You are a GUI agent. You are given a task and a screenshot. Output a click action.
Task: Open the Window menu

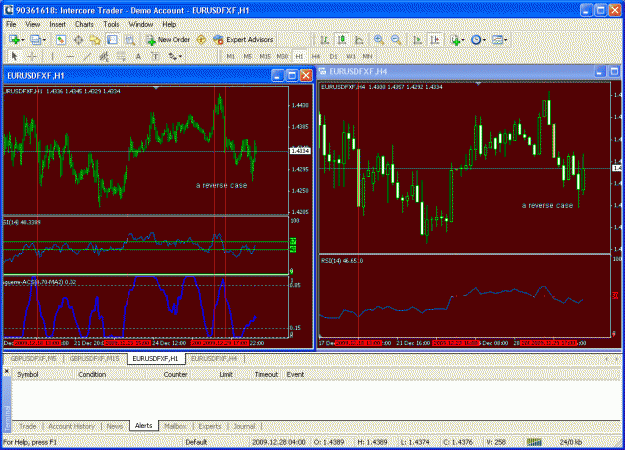point(141,24)
